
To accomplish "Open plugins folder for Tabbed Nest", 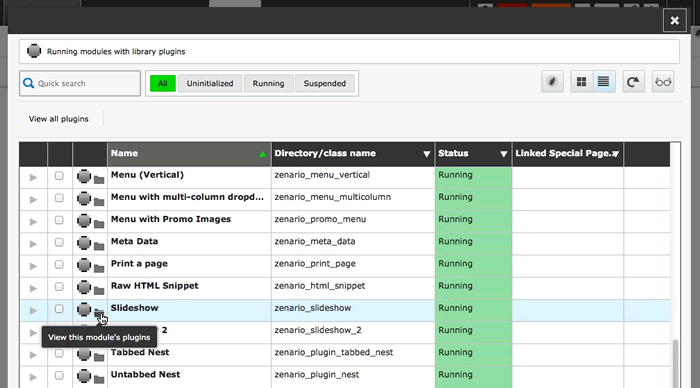I will (99, 357).
